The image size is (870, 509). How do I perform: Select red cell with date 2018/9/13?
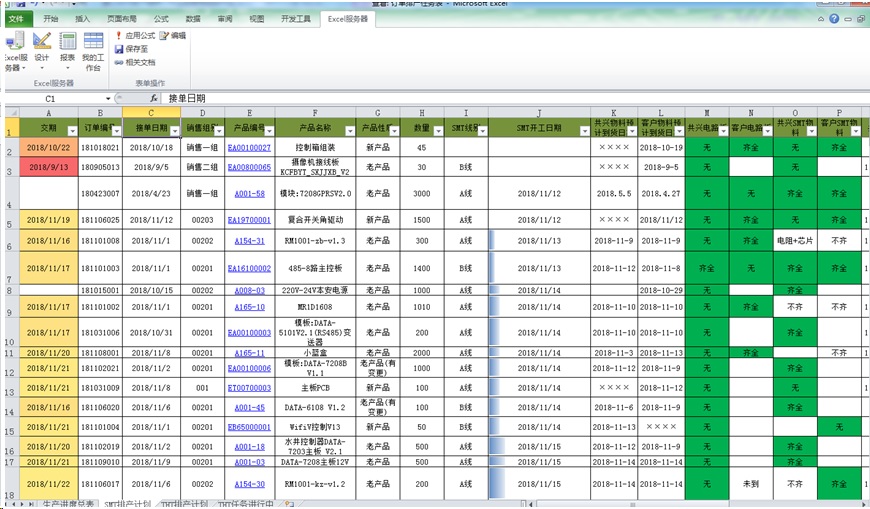pos(48,168)
